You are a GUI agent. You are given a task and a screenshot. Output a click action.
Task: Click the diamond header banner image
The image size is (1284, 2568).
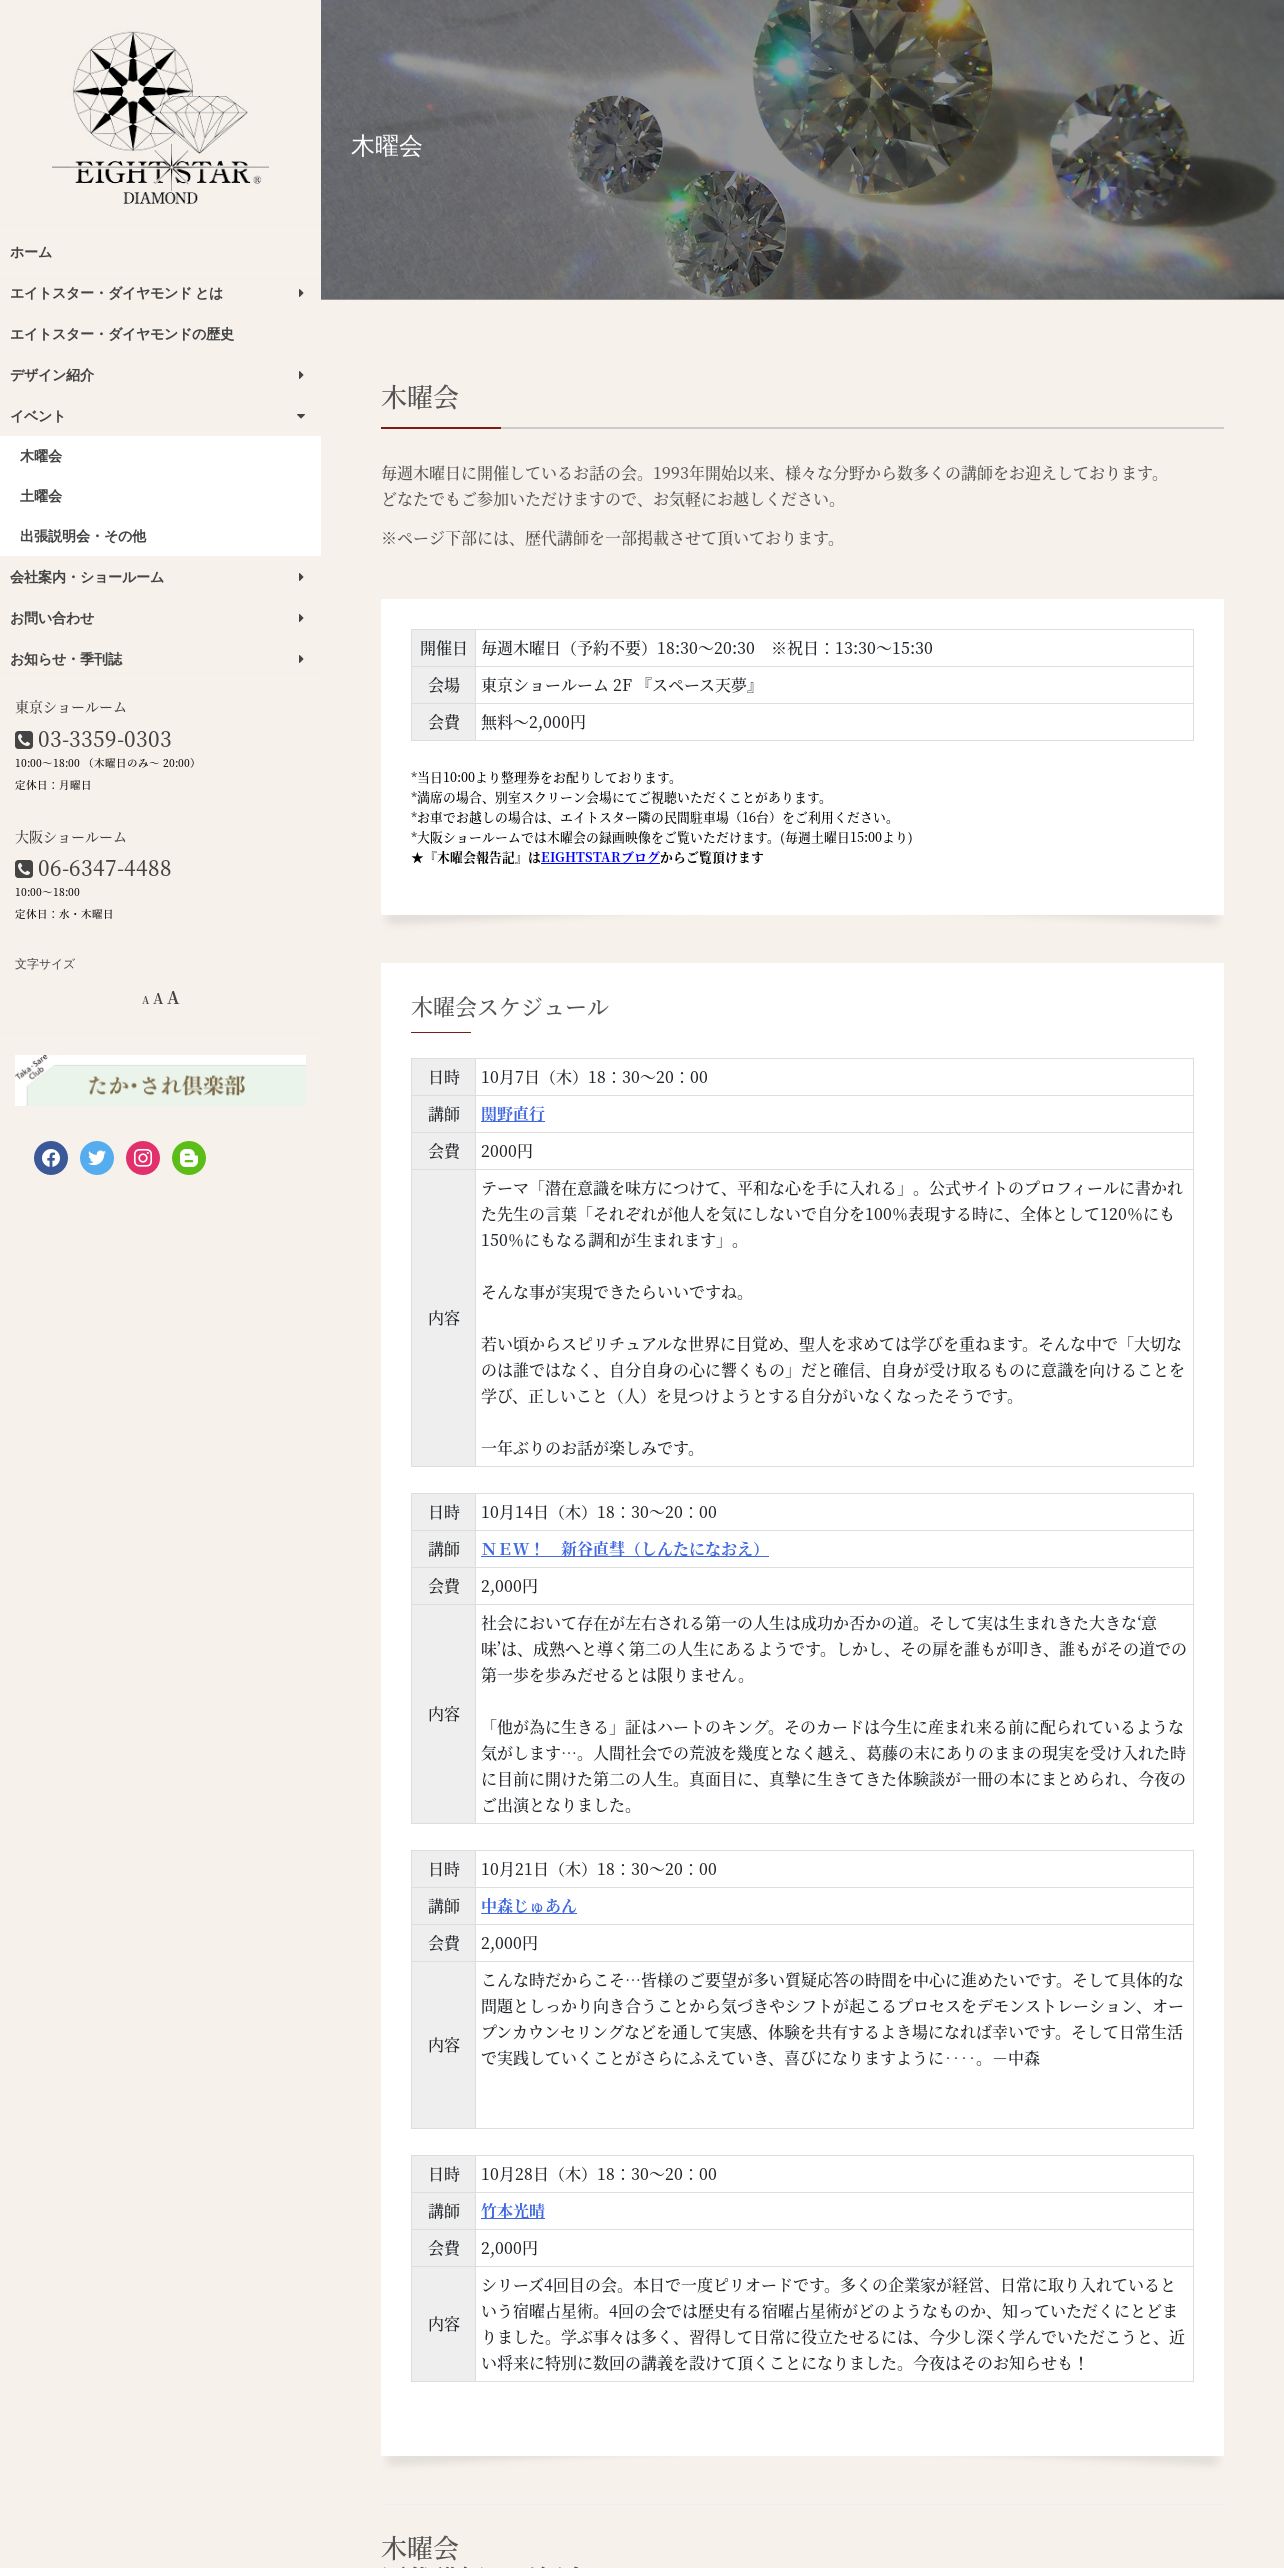[802, 150]
